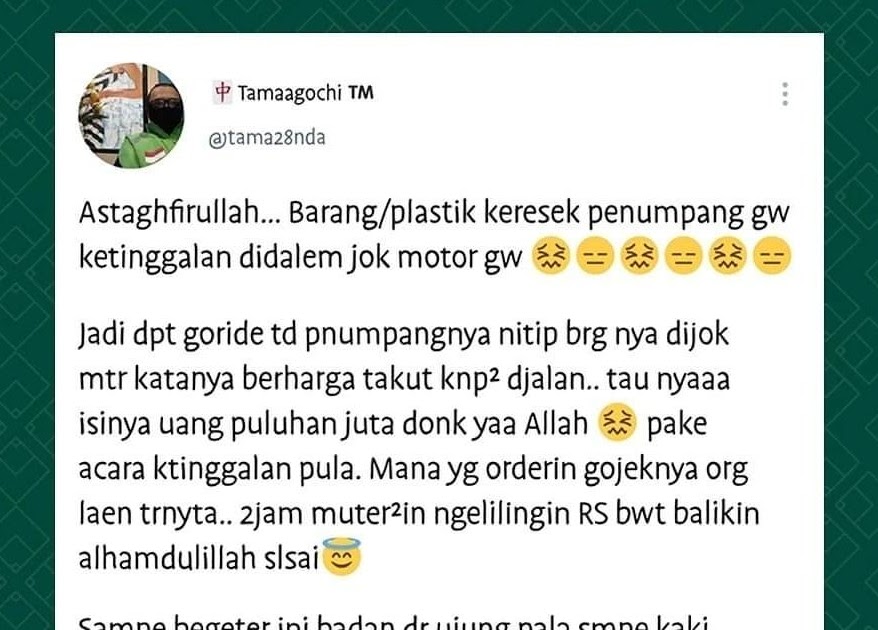Screen dimensions: 878x630
Task: Click the last expressionless emoji in the emoji row
Action: coord(773,256)
